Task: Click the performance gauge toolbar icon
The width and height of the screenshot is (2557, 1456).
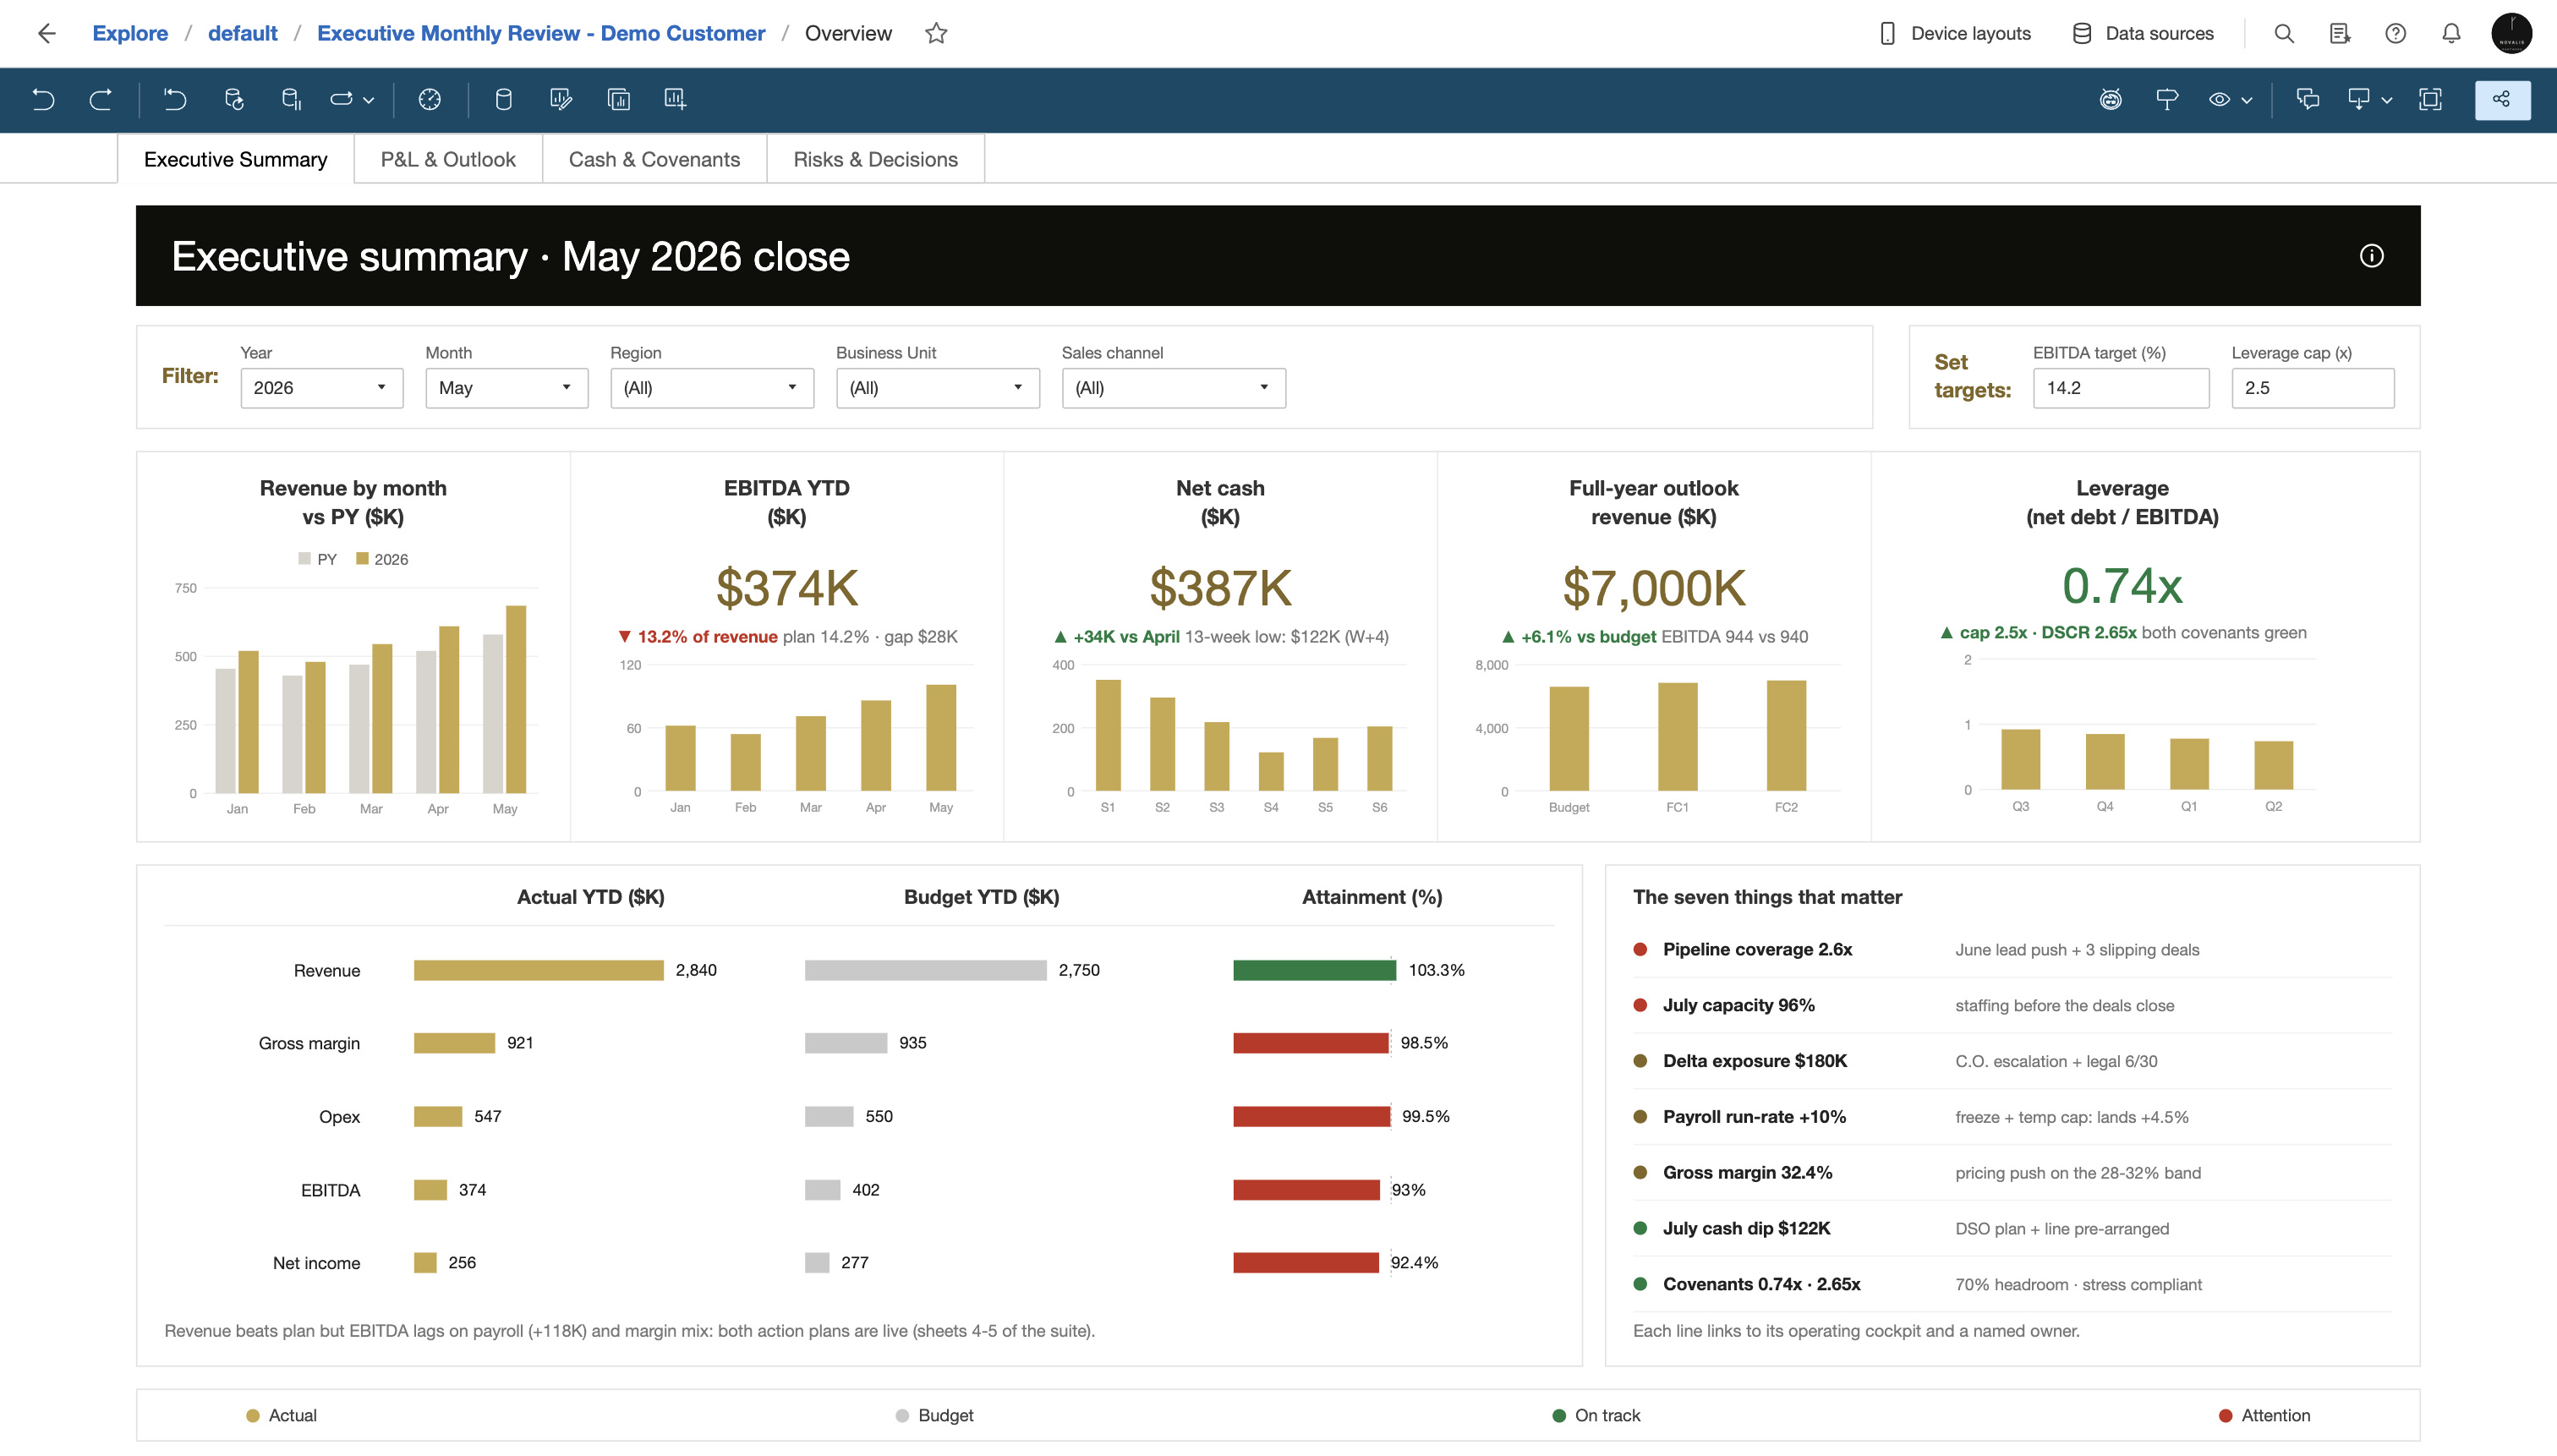Action: click(x=430, y=99)
